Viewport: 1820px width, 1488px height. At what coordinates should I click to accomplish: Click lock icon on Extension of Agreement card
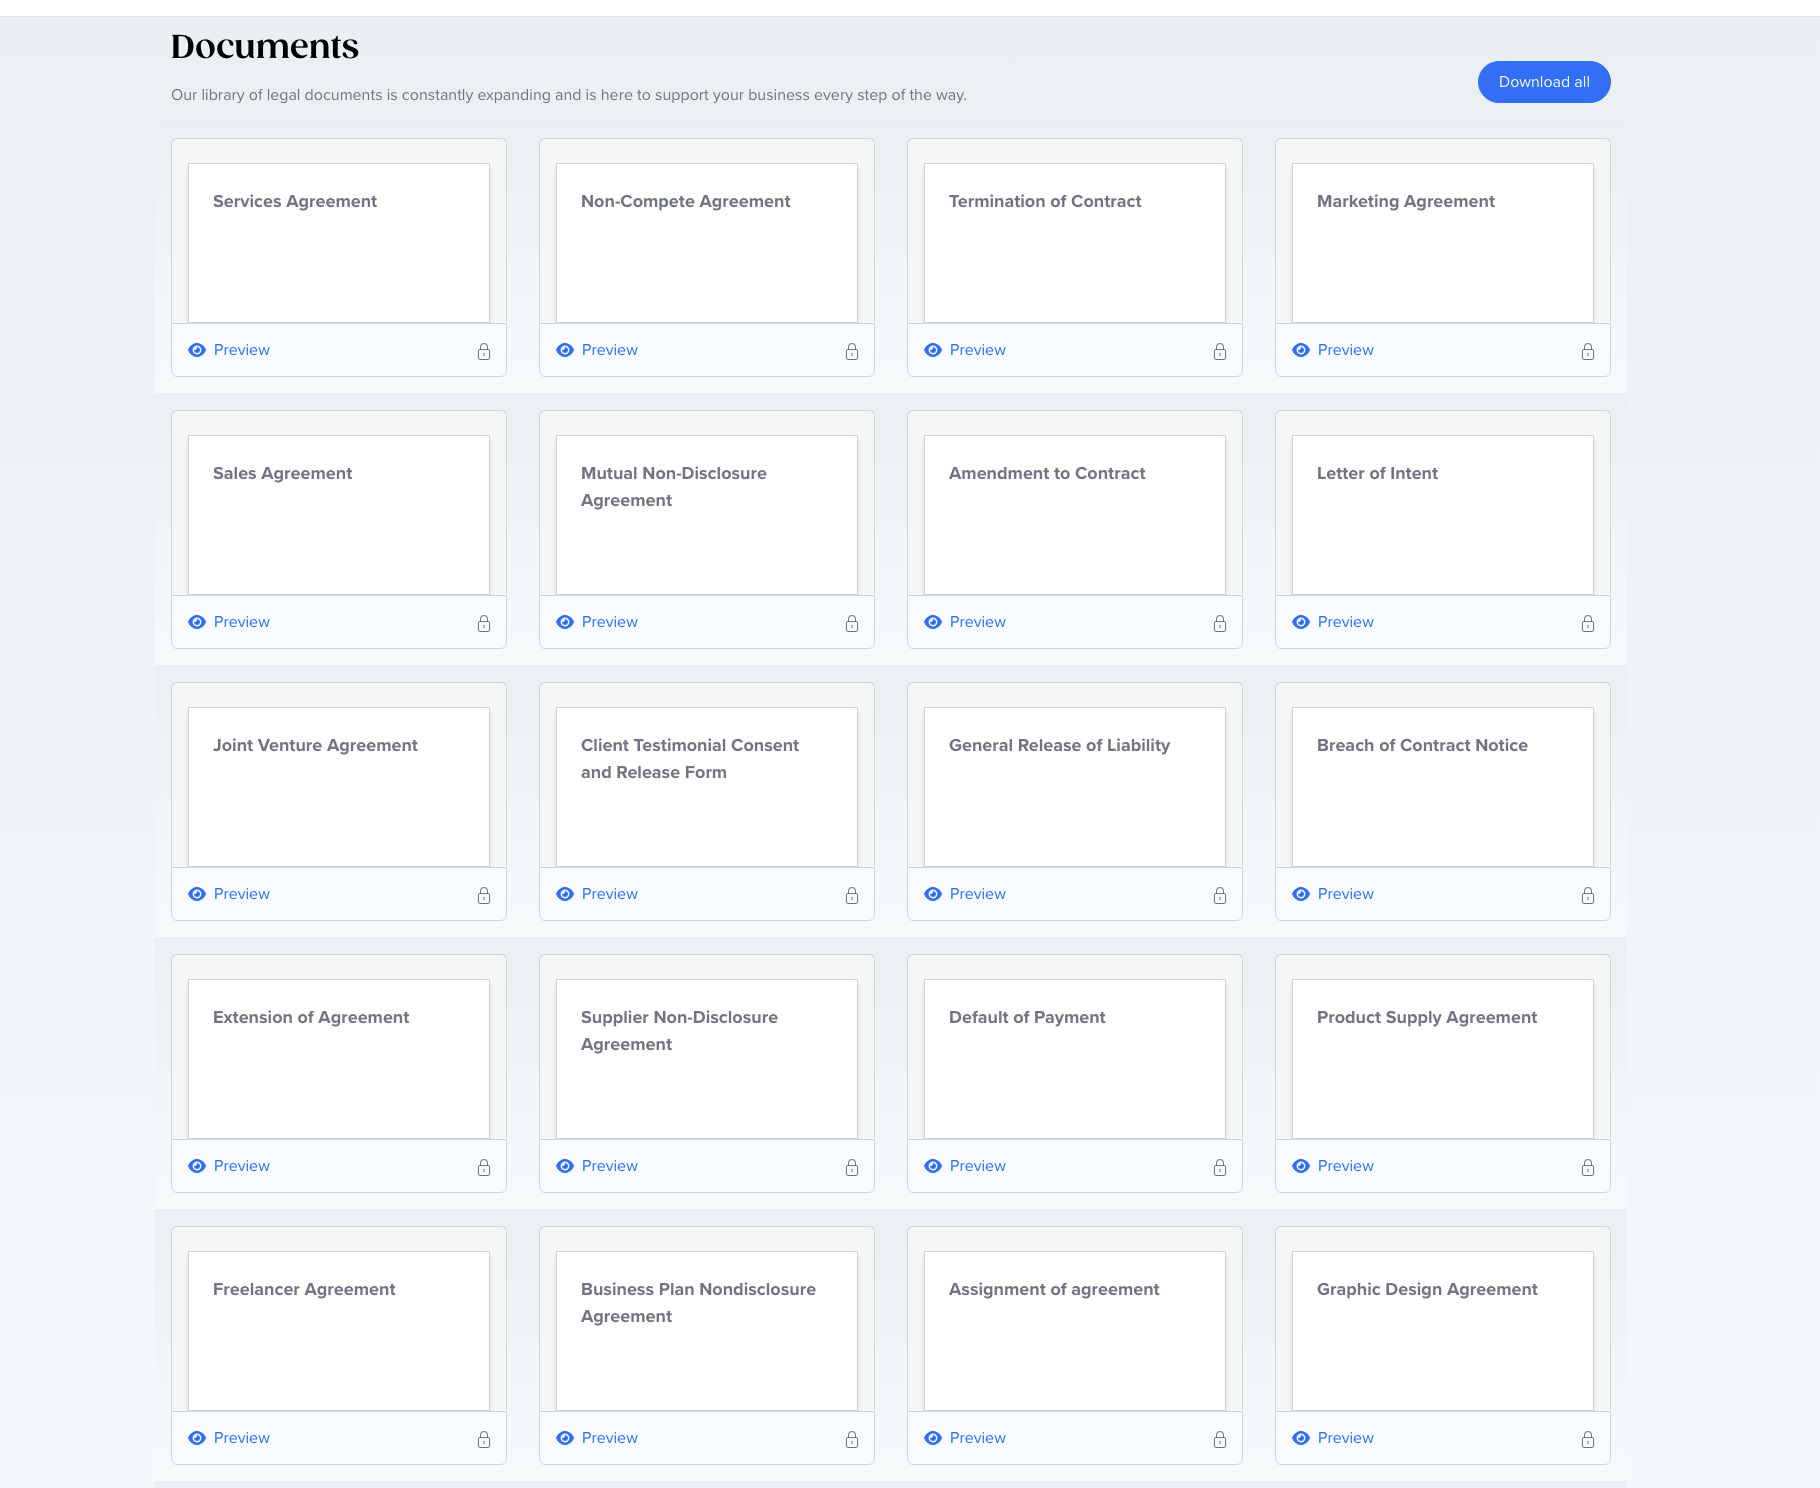[484, 1167]
